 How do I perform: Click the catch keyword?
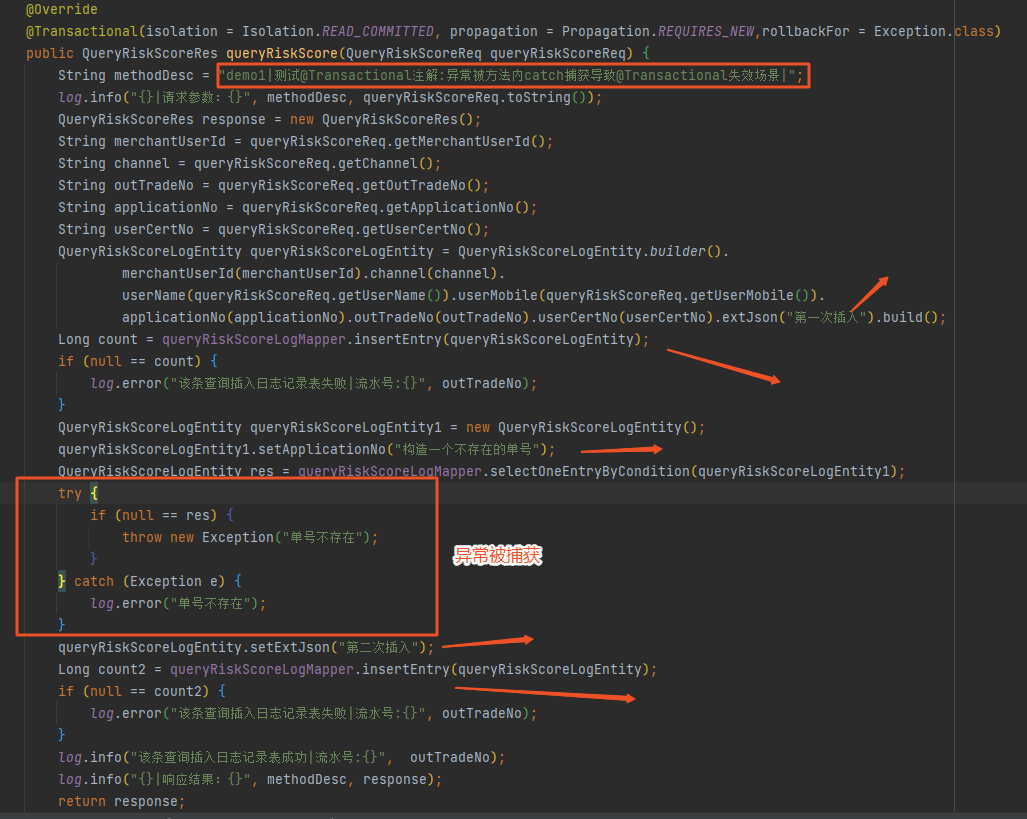94,582
